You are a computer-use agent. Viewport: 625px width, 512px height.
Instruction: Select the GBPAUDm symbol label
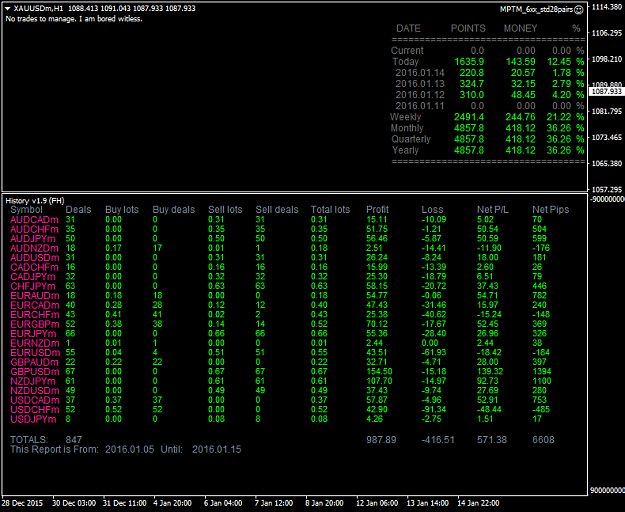(34, 362)
